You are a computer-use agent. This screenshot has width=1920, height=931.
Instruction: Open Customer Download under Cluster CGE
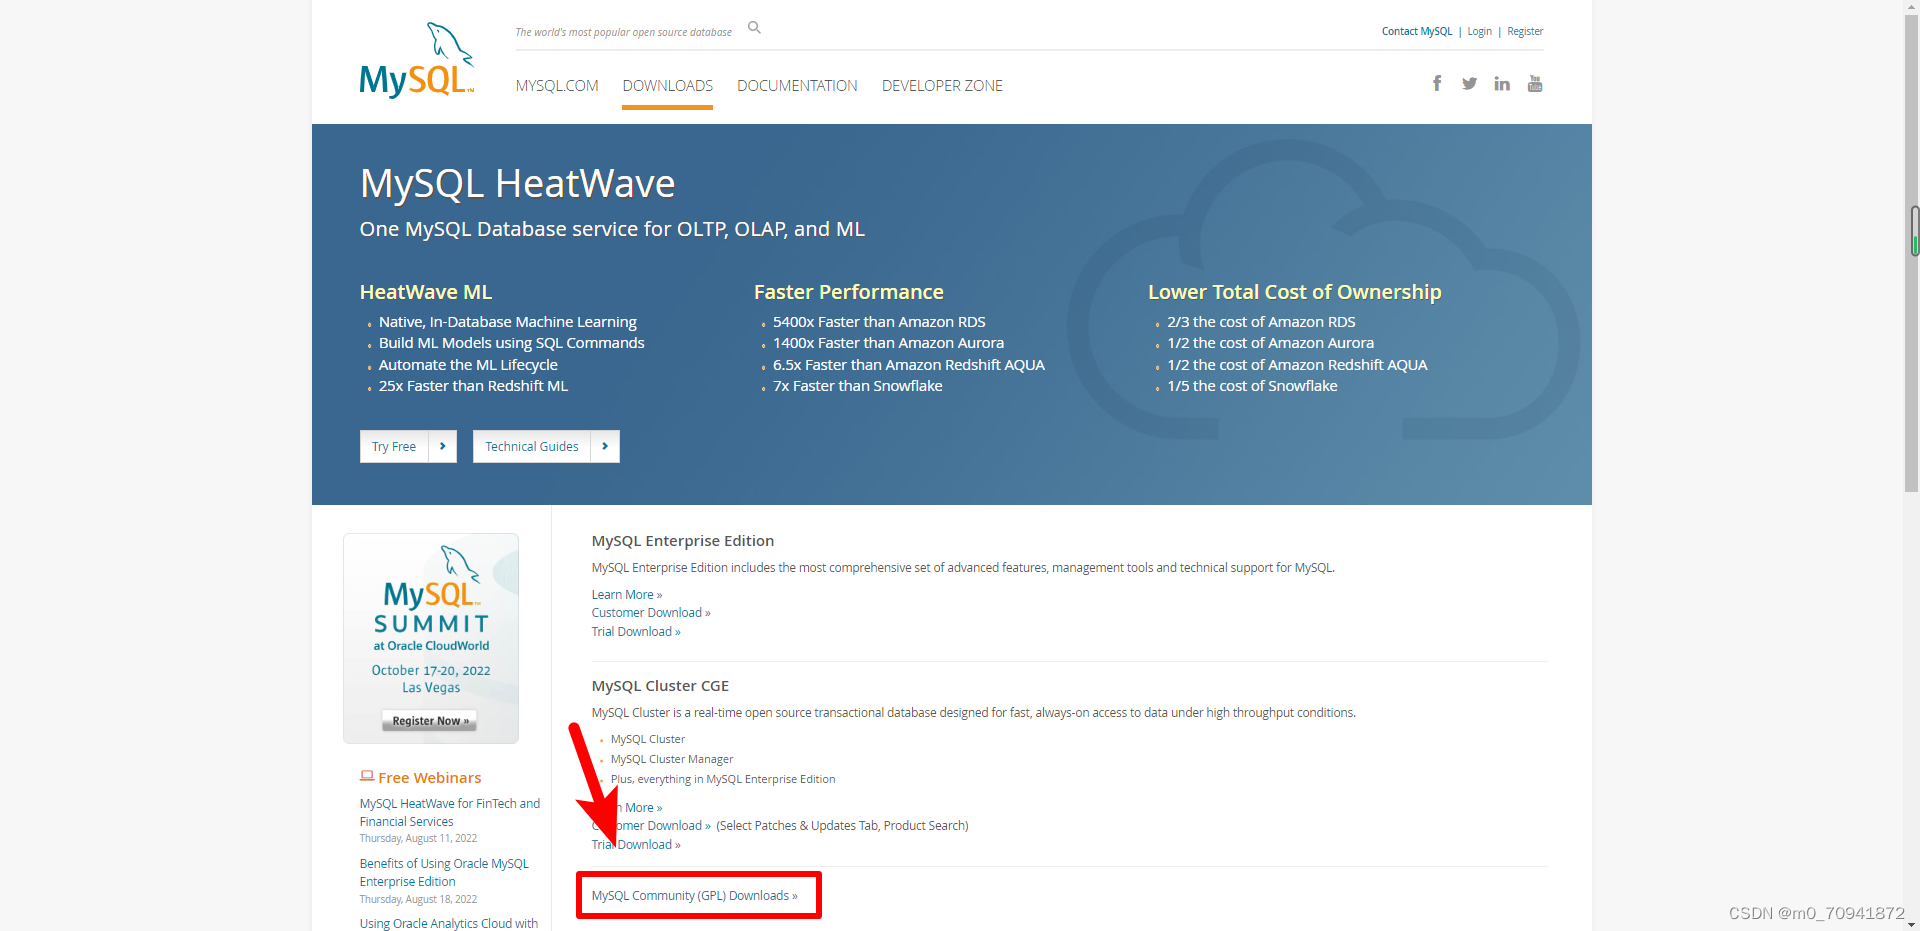pyautogui.click(x=651, y=826)
